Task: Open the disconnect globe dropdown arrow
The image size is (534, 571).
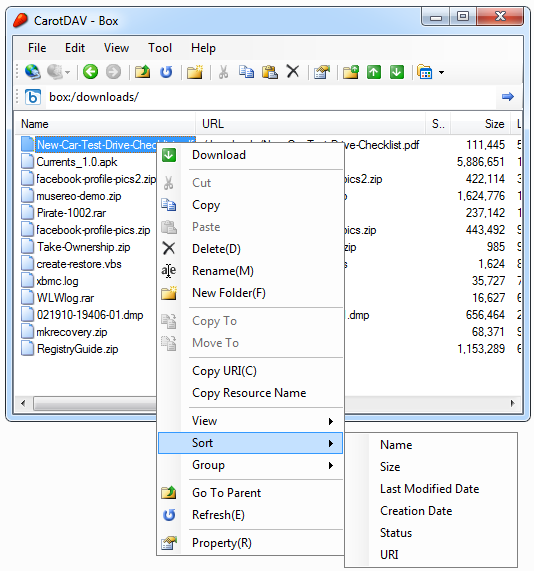Action: click(x=68, y=72)
